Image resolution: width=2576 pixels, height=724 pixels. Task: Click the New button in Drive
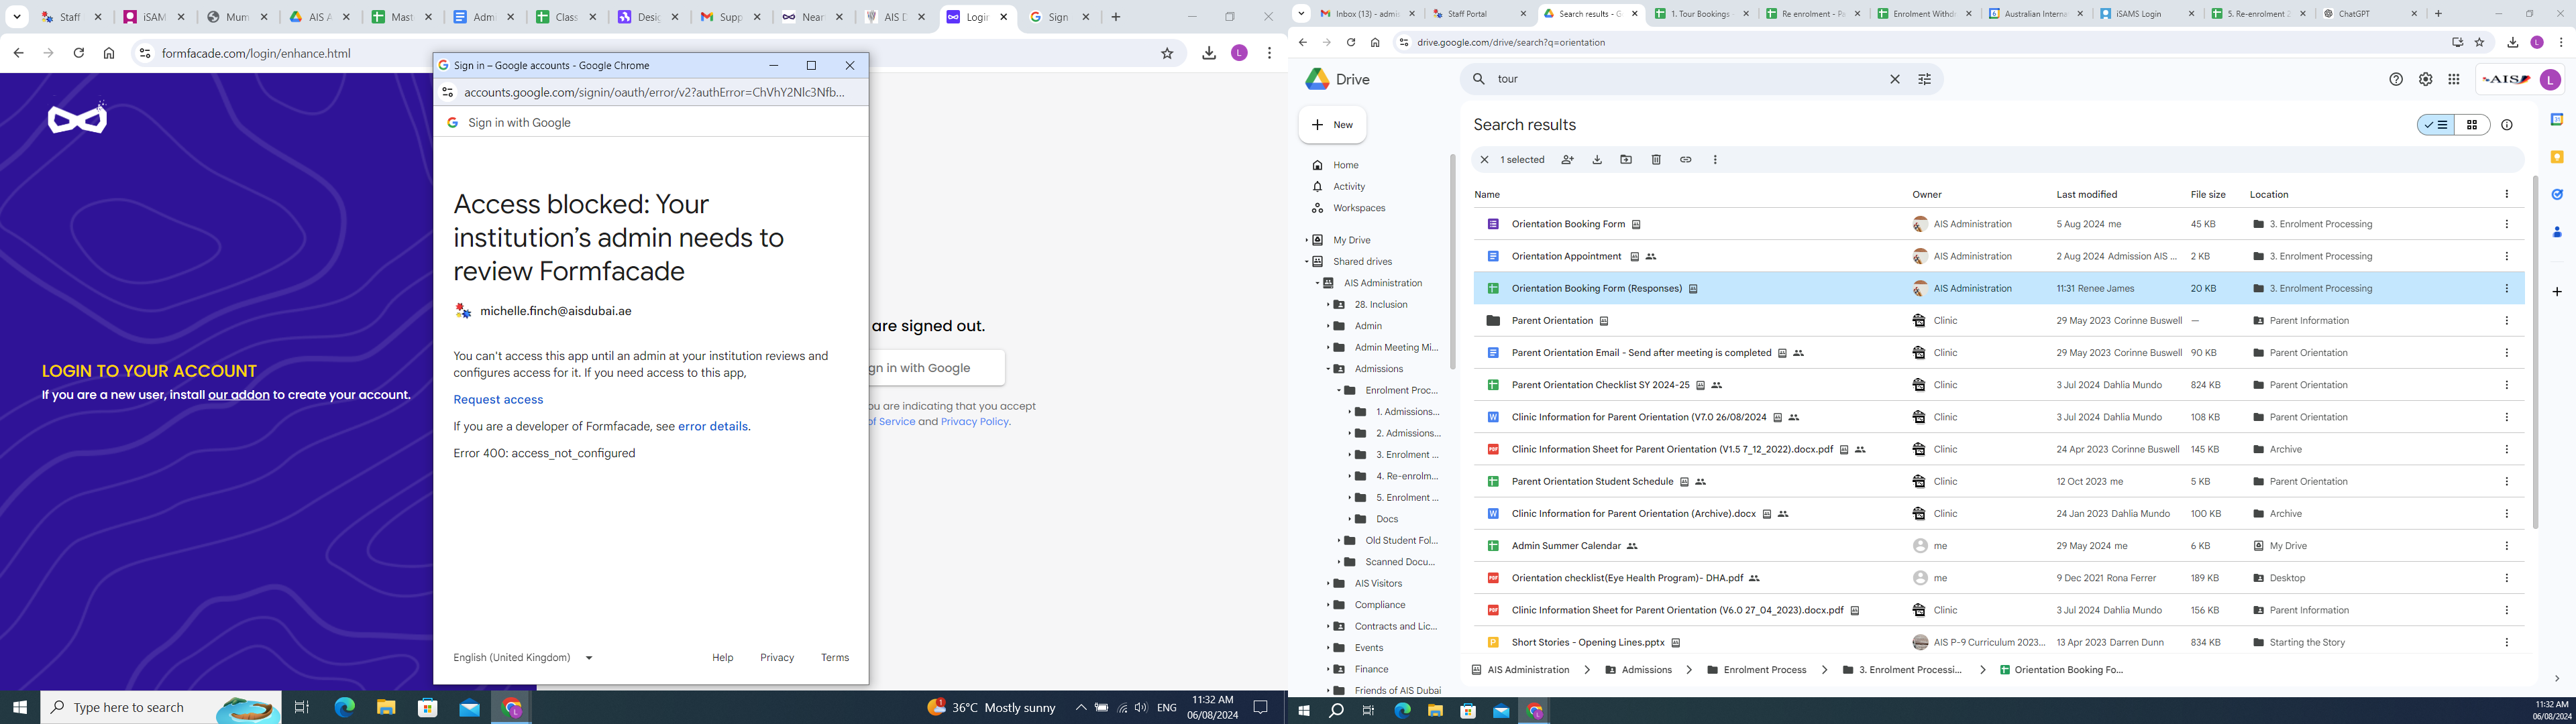[x=1333, y=125]
